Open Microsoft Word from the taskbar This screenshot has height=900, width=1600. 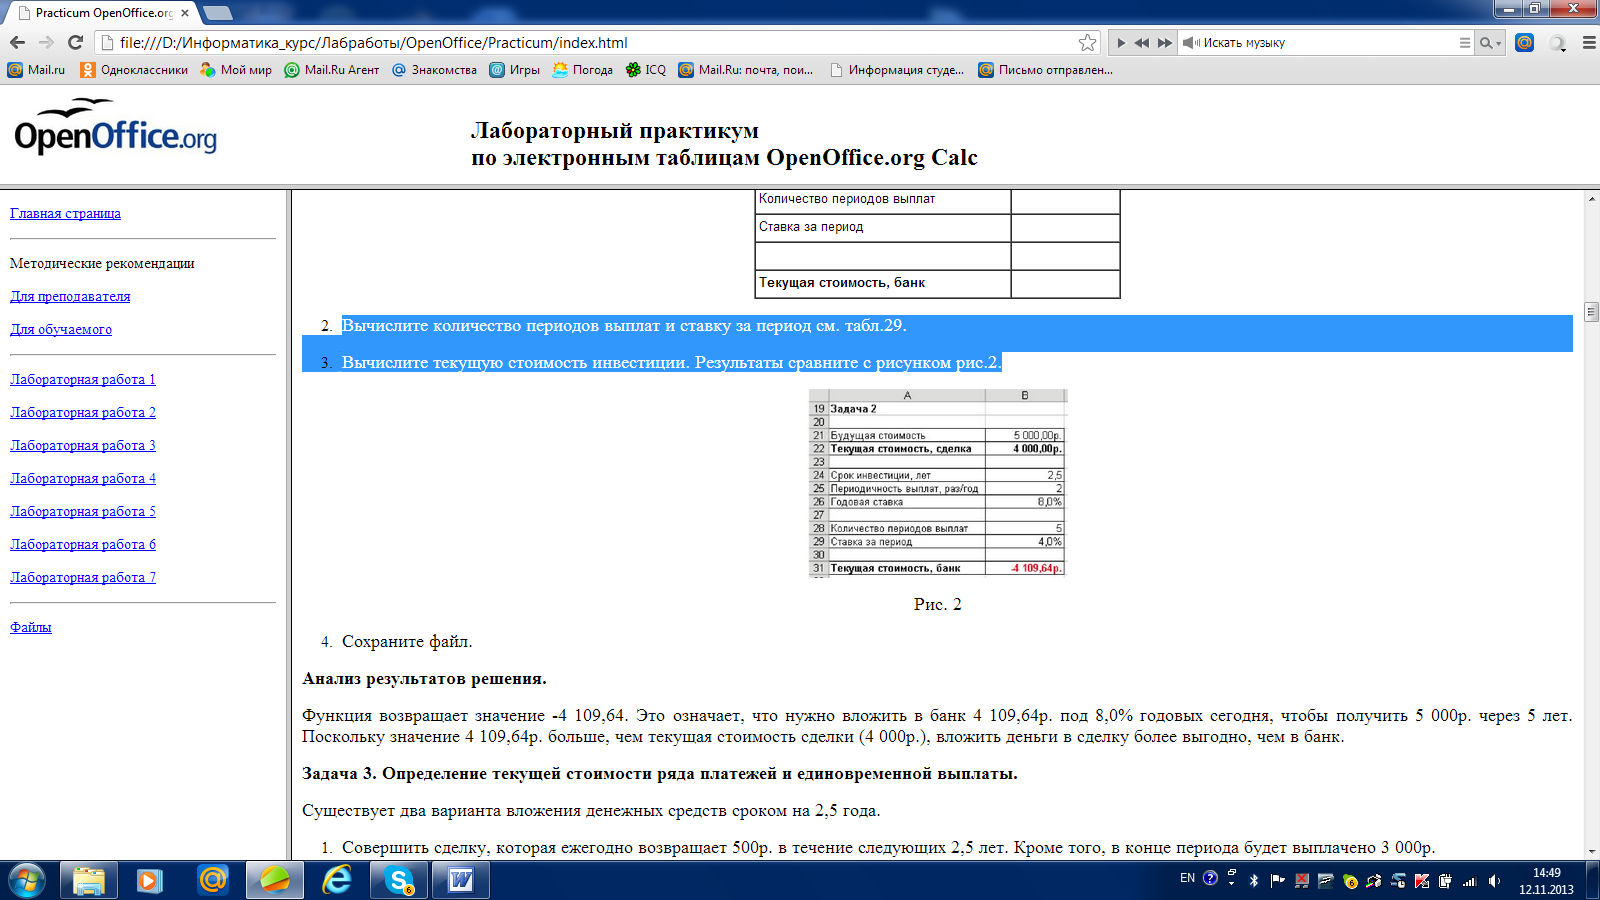(461, 880)
